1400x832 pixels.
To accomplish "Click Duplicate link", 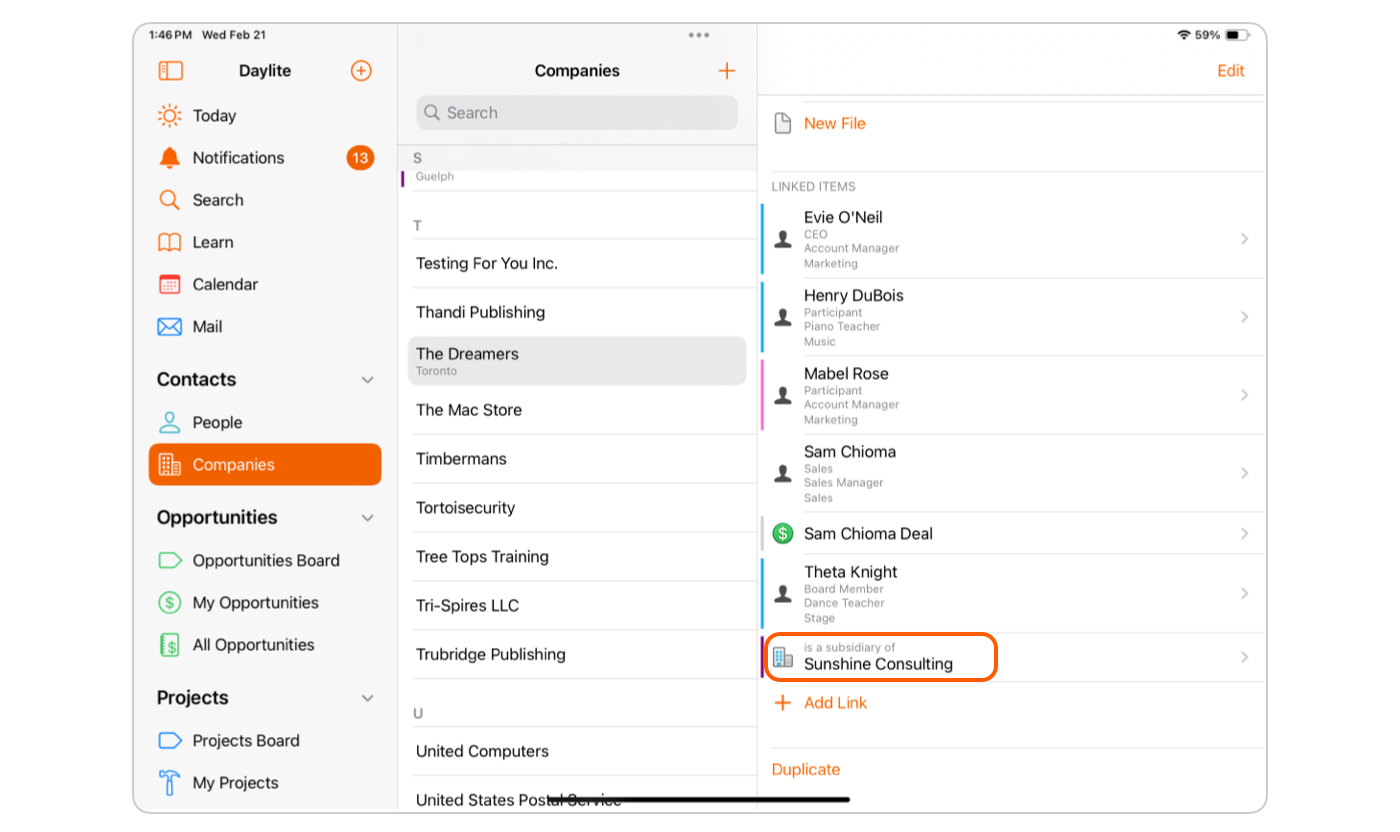I will pos(806,770).
